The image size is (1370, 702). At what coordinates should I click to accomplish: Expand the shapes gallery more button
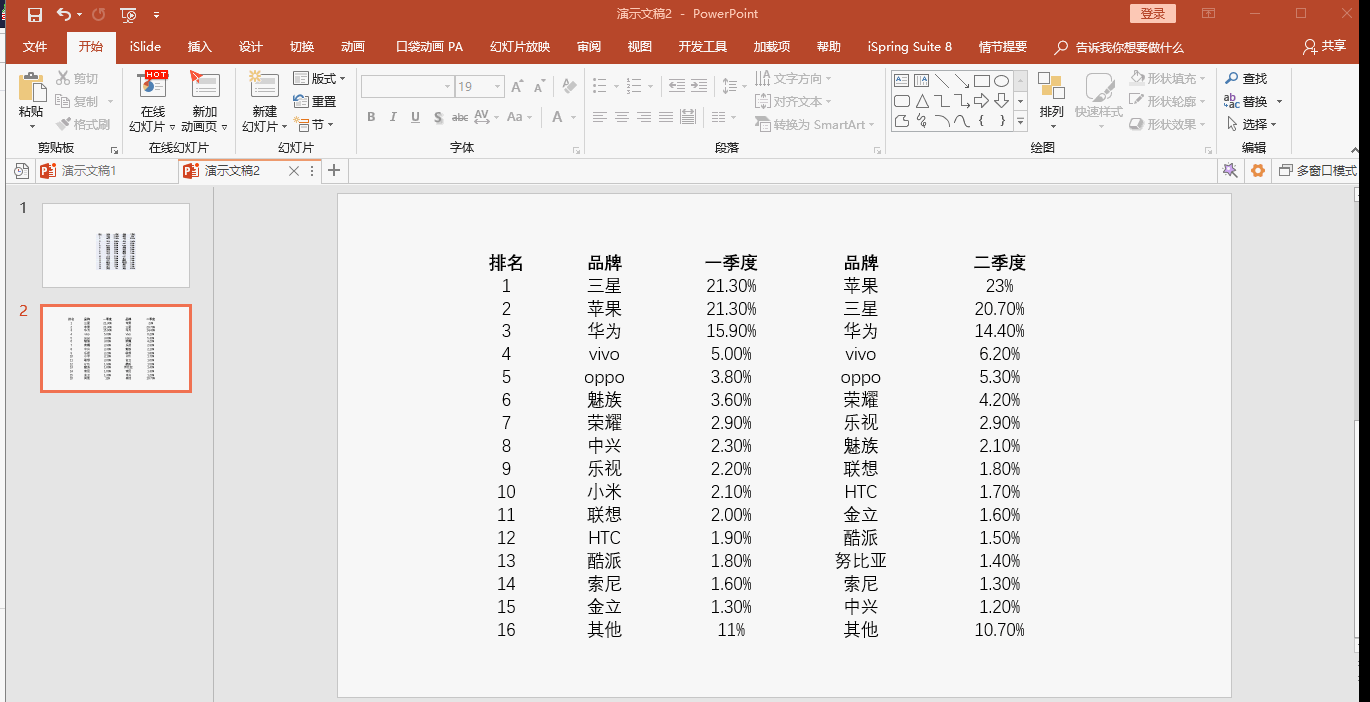coord(1020,122)
